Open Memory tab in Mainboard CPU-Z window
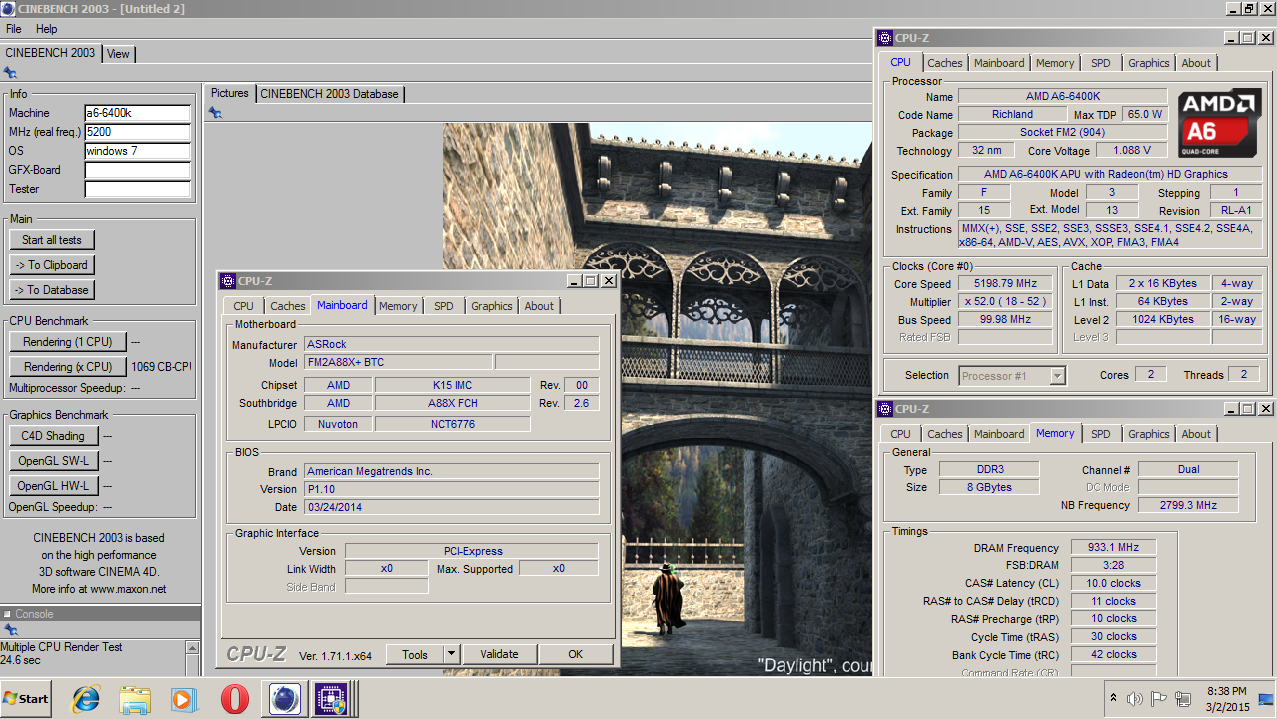This screenshot has width=1277, height=719. (x=398, y=306)
